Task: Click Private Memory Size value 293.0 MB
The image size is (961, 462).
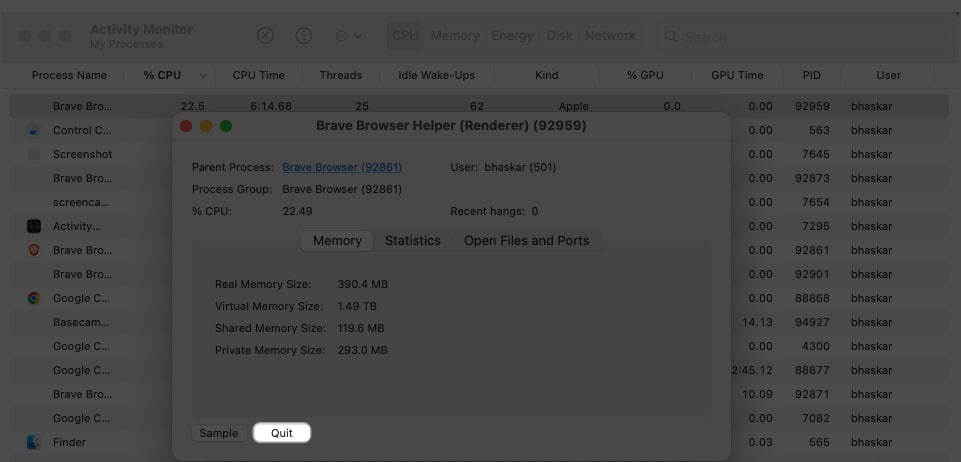Action: tap(362, 350)
